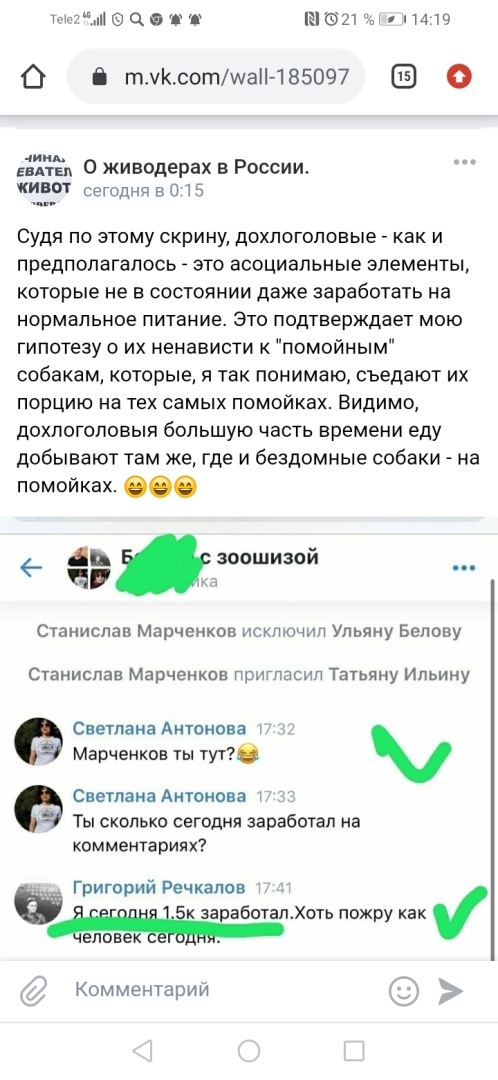Open Григорий Речкалов's profile name
The height and width of the screenshot is (1080, 498).
pos(160,887)
